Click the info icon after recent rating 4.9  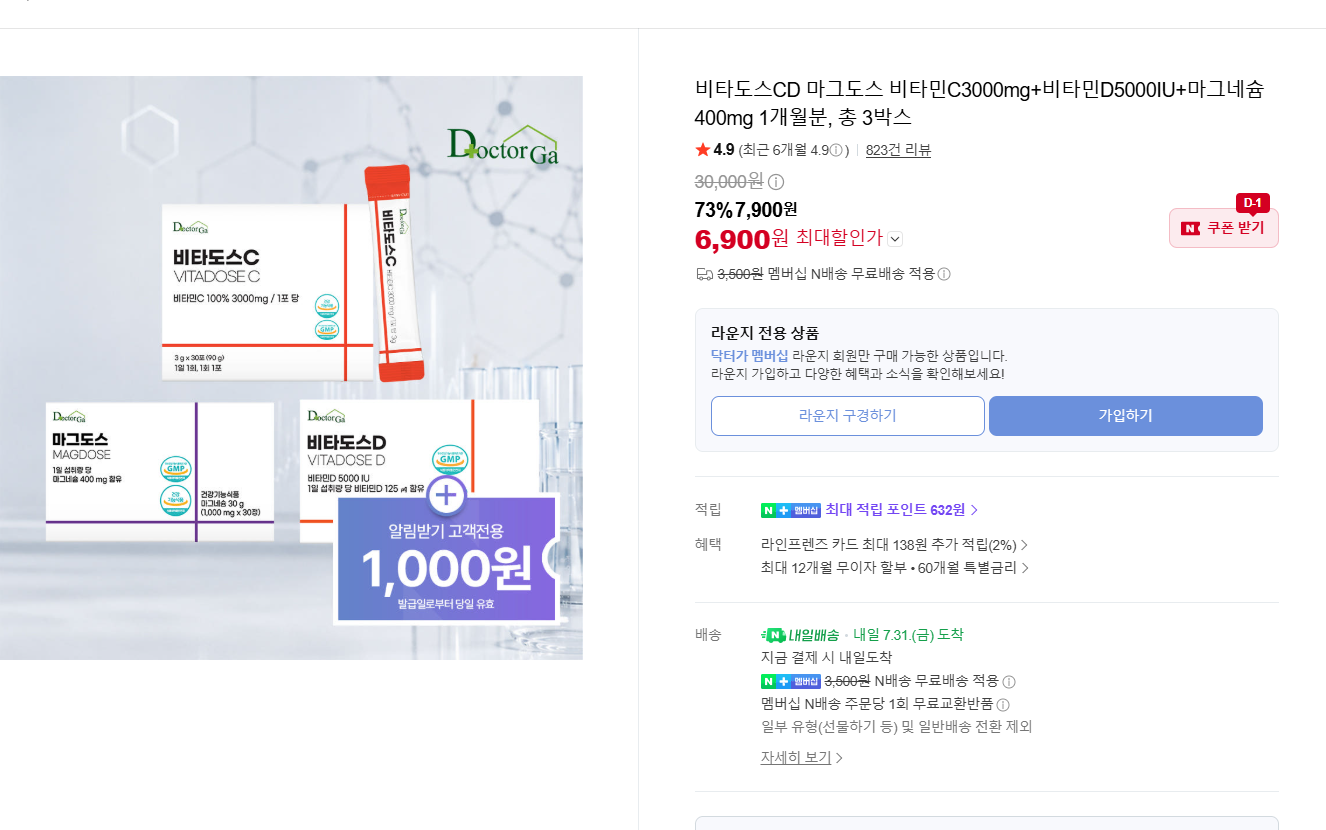pos(836,151)
